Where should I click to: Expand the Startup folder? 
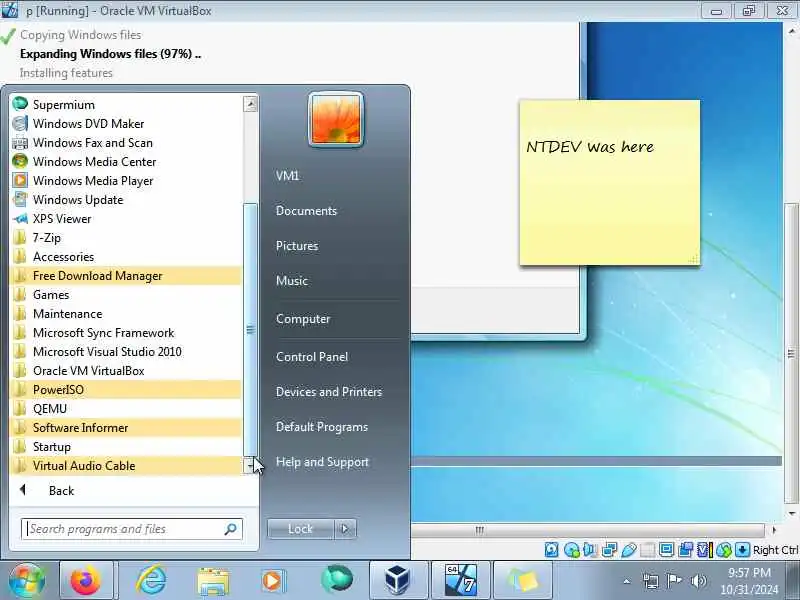[126, 446]
